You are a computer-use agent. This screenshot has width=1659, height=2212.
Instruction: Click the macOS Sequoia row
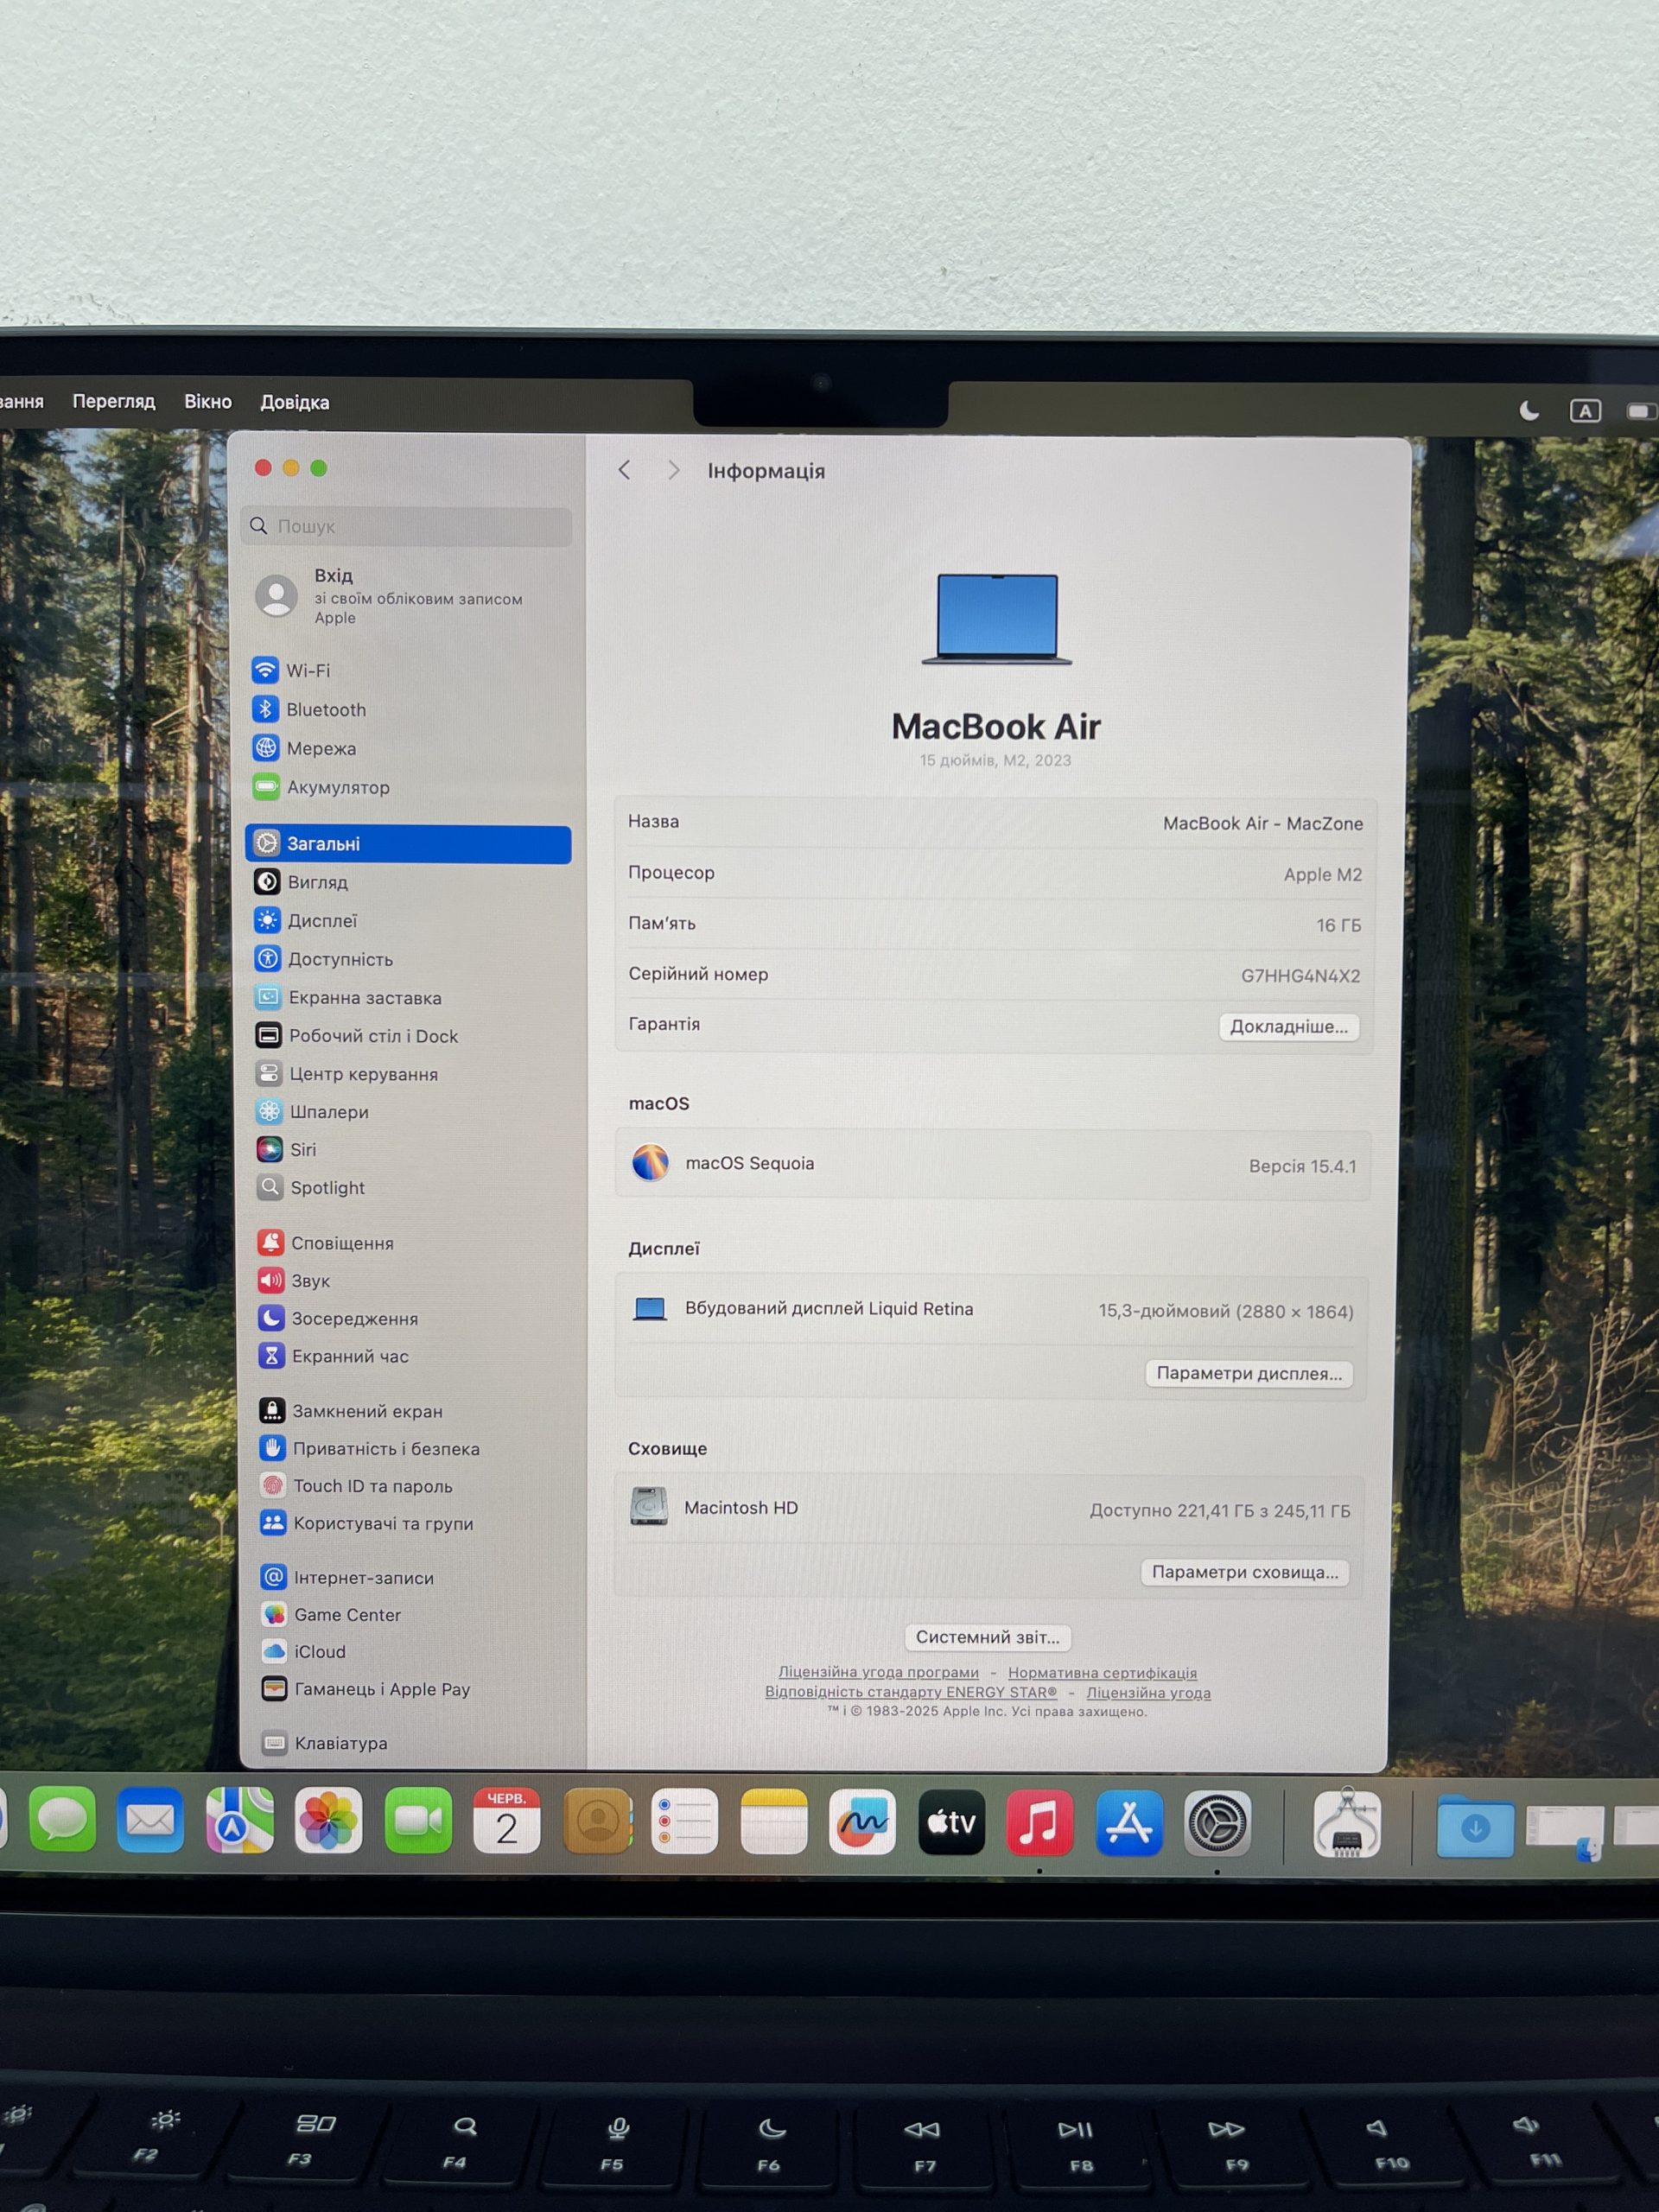[x=992, y=1165]
